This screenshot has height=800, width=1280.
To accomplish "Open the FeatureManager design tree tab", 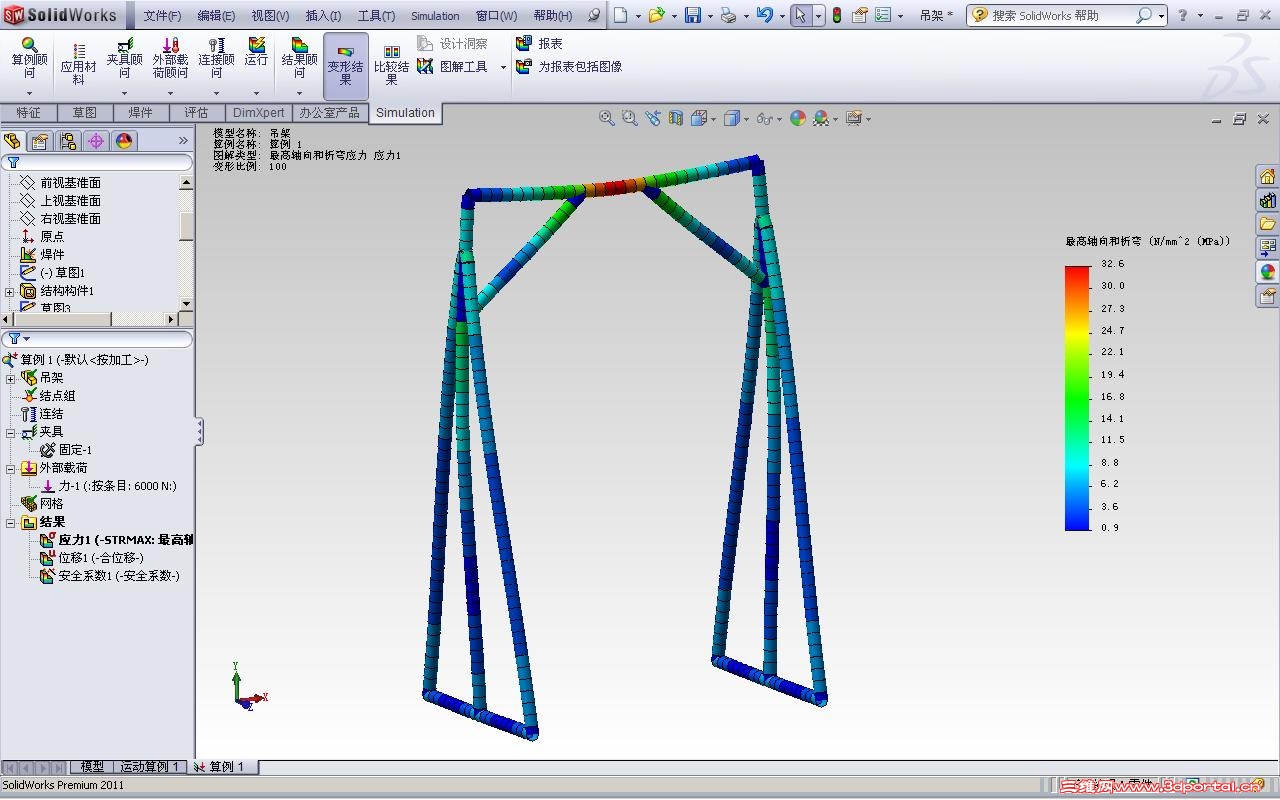I will pos(12,141).
